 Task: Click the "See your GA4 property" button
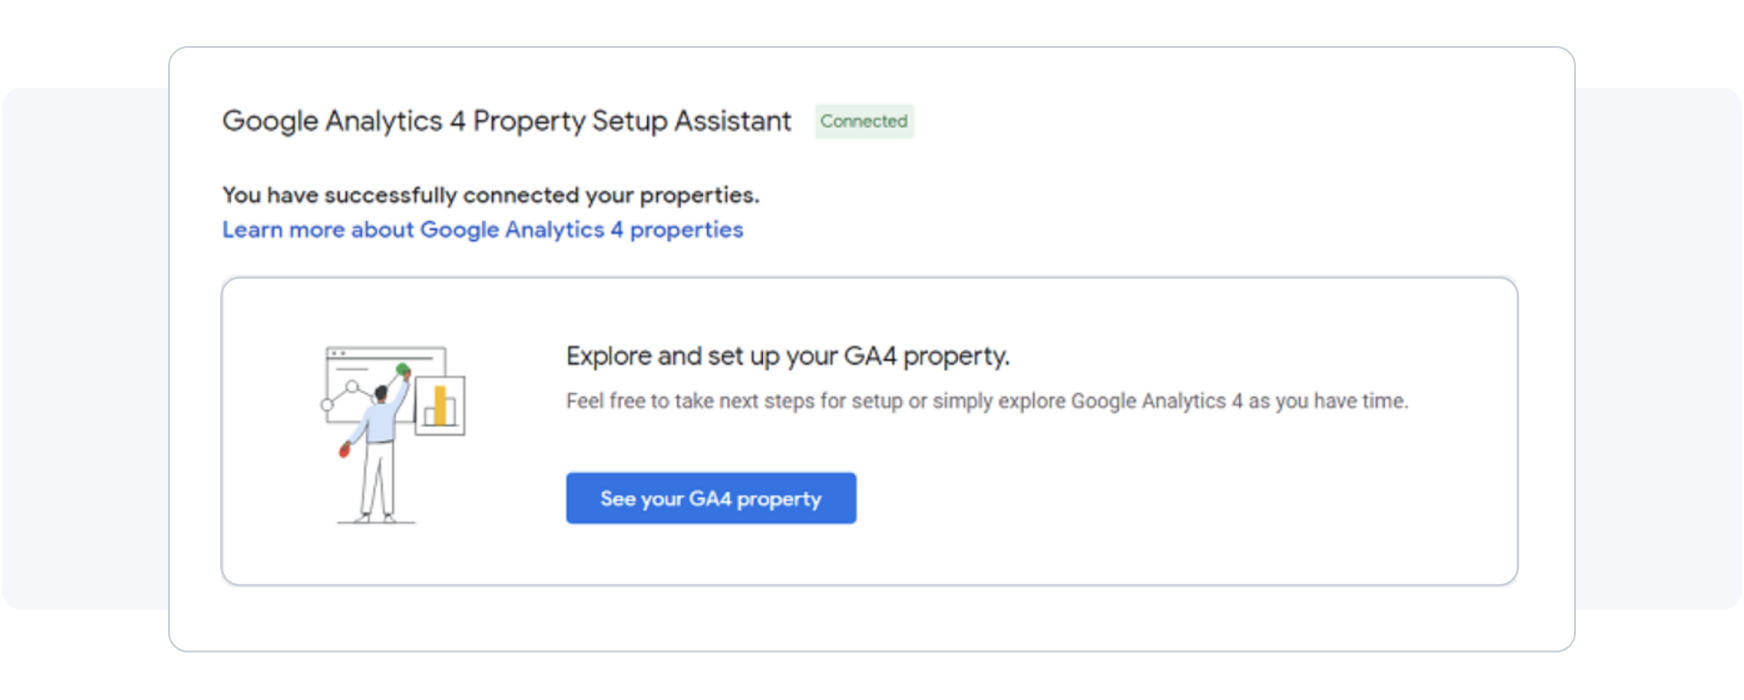(711, 498)
